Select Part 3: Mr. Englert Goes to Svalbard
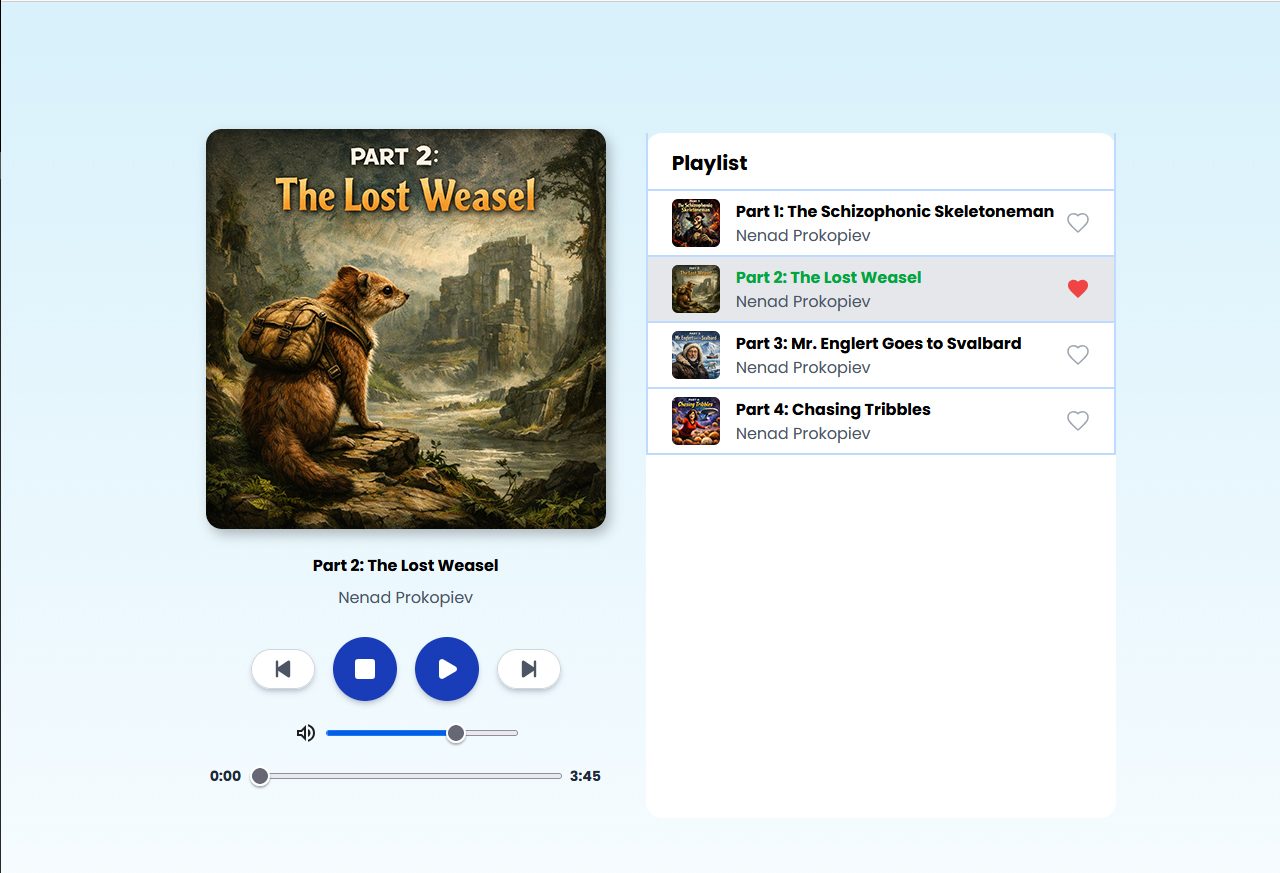The image size is (1280, 873). point(878,343)
